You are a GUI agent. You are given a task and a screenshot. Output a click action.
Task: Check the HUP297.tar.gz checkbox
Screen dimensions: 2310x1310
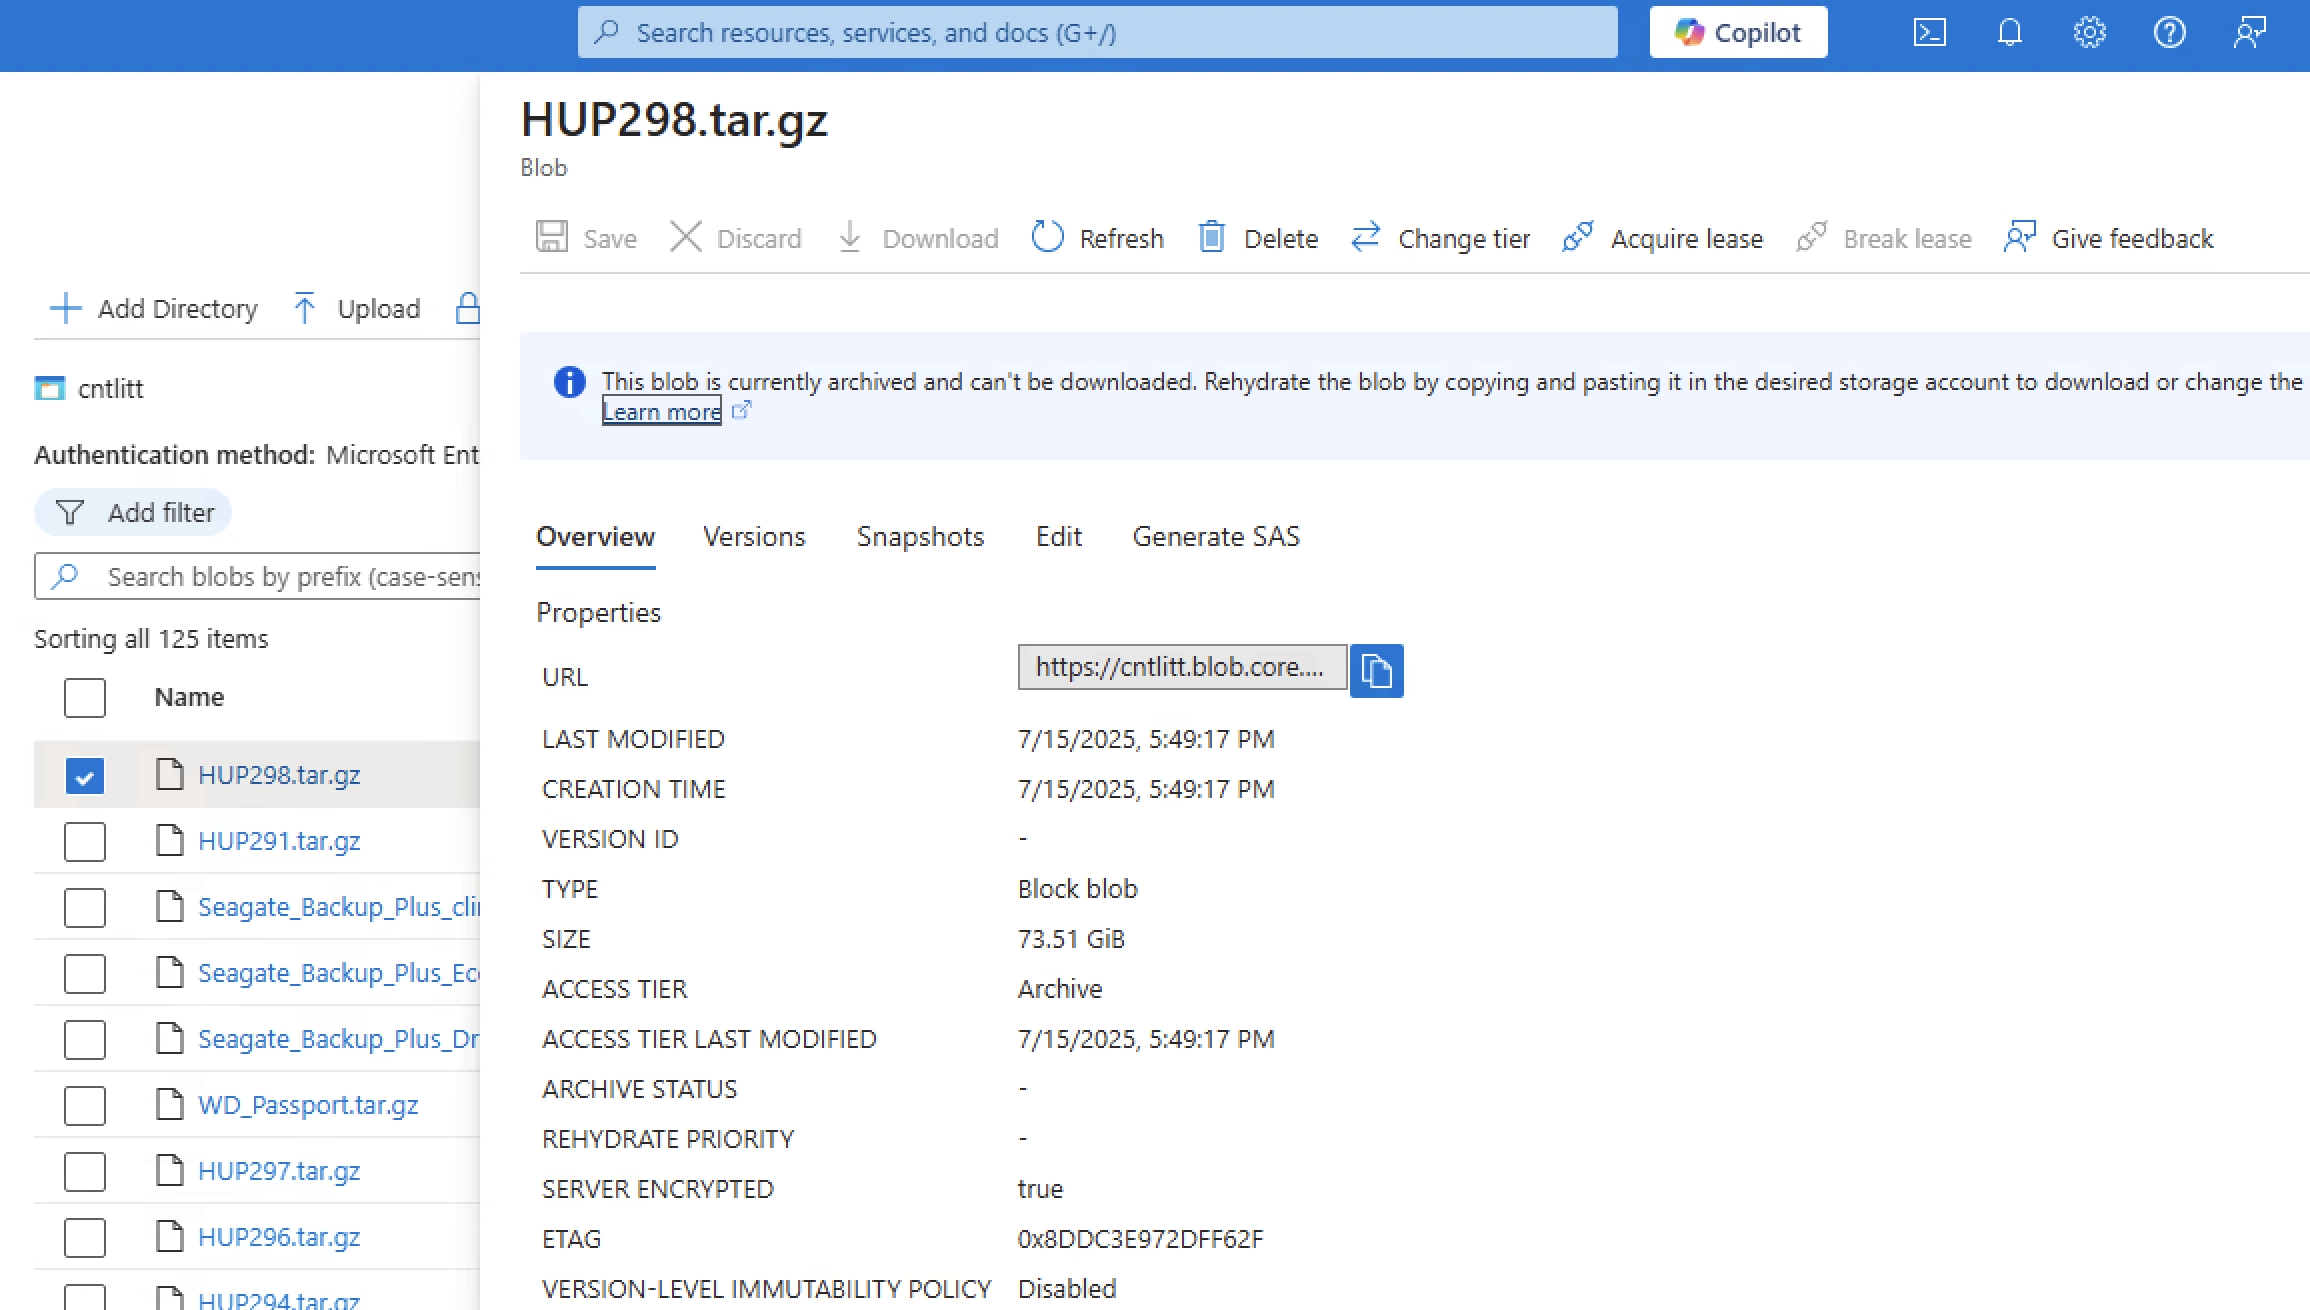click(x=85, y=1171)
